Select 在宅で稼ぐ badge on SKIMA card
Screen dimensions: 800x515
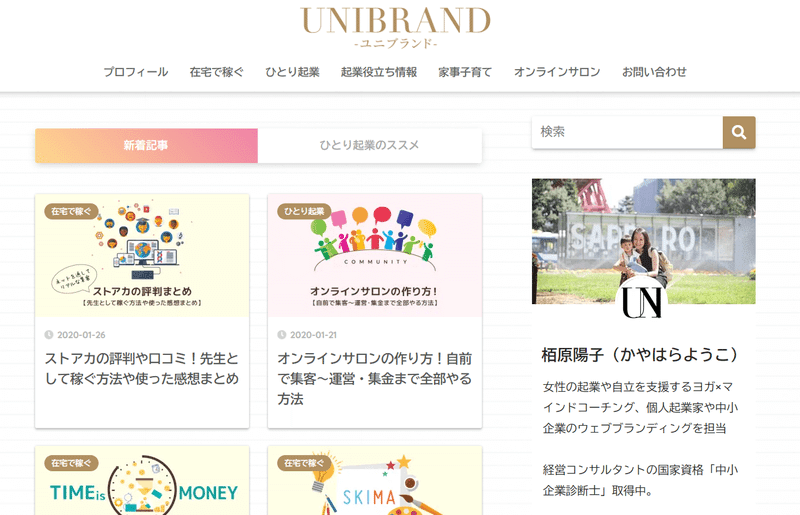pos(304,463)
